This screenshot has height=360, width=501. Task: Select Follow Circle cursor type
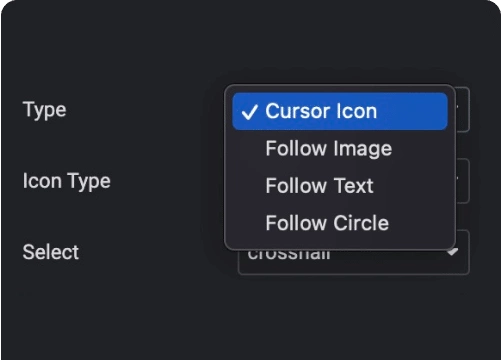(340, 223)
